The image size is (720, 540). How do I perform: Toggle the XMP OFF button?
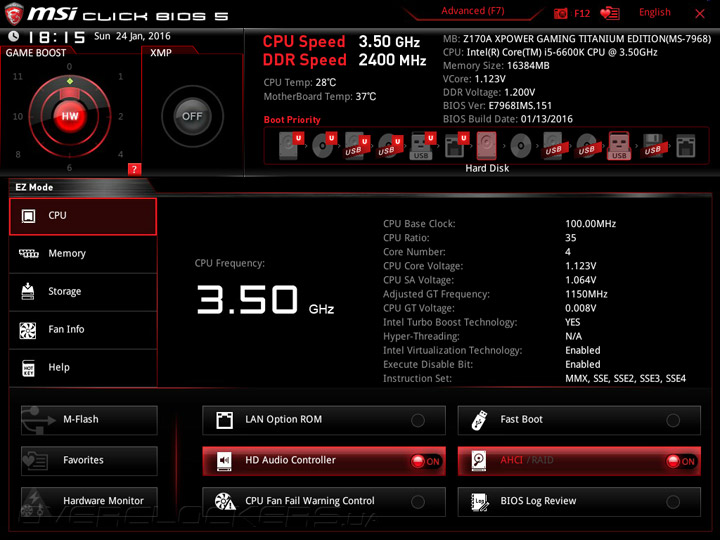192,116
